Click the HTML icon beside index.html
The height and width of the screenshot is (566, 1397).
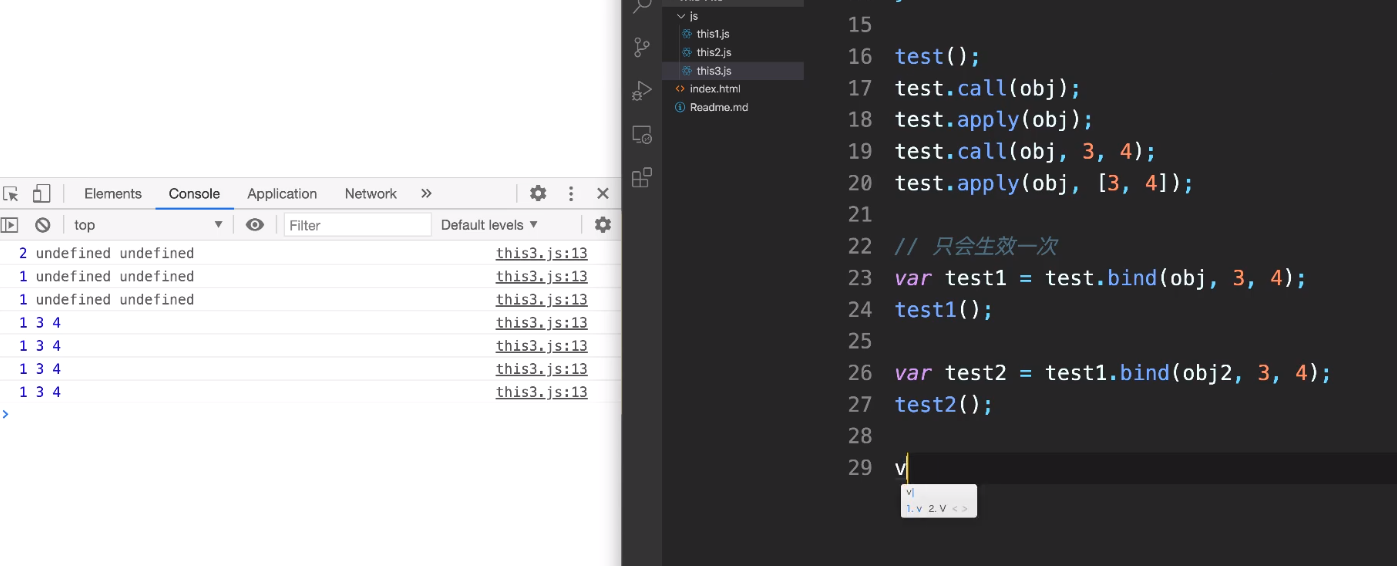[x=680, y=89]
